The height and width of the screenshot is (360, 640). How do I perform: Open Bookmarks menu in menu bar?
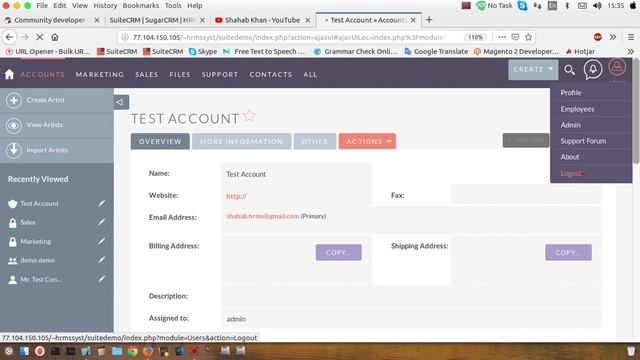141,6
